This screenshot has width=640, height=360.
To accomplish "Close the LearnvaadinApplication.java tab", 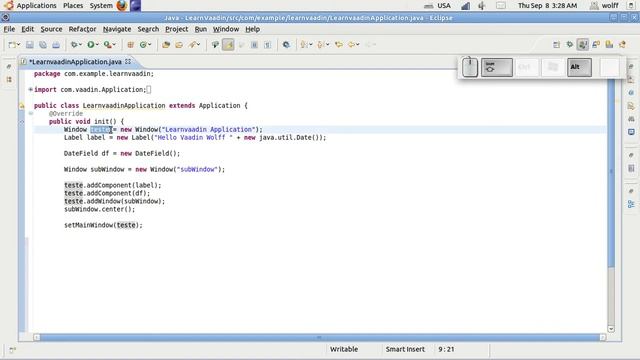I will coord(128,62).
